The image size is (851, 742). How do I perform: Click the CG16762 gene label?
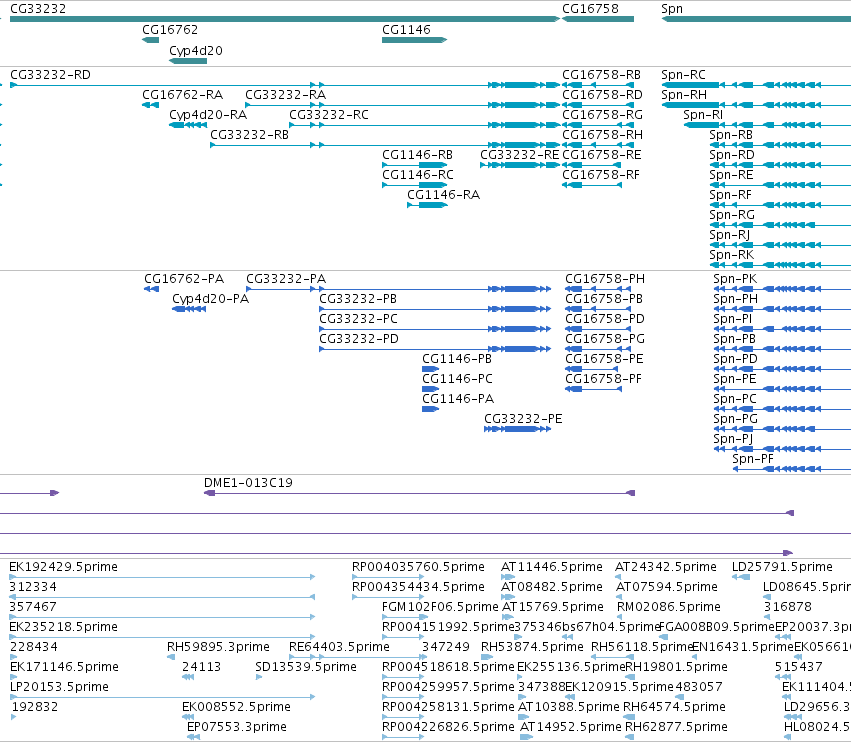170,30
